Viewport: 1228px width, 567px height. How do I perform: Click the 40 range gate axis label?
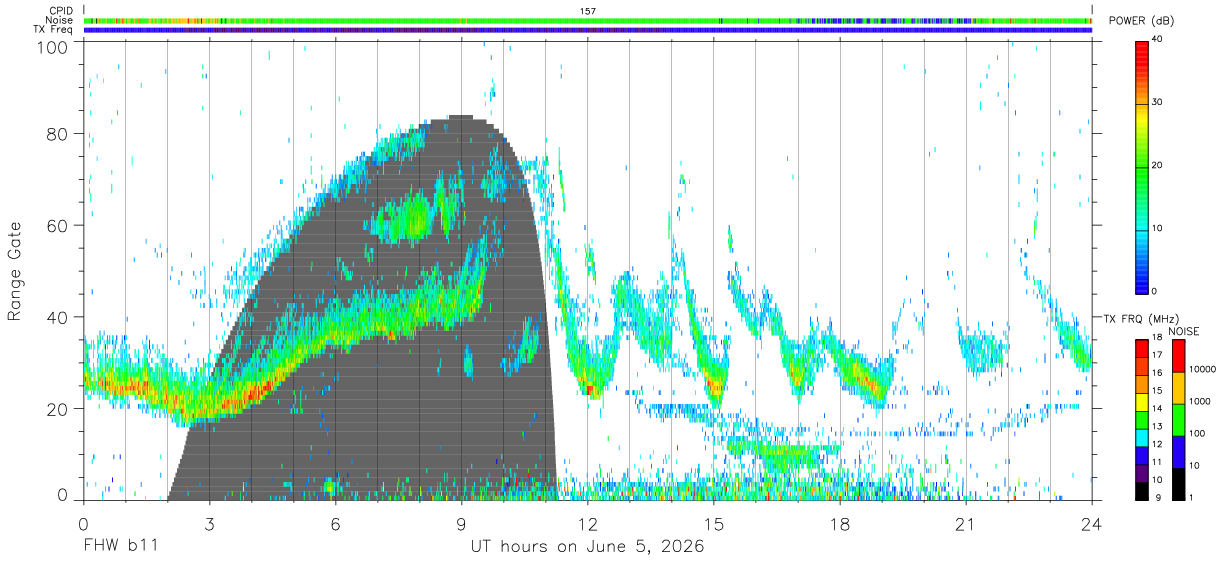pyautogui.click(x=58, y=318)
